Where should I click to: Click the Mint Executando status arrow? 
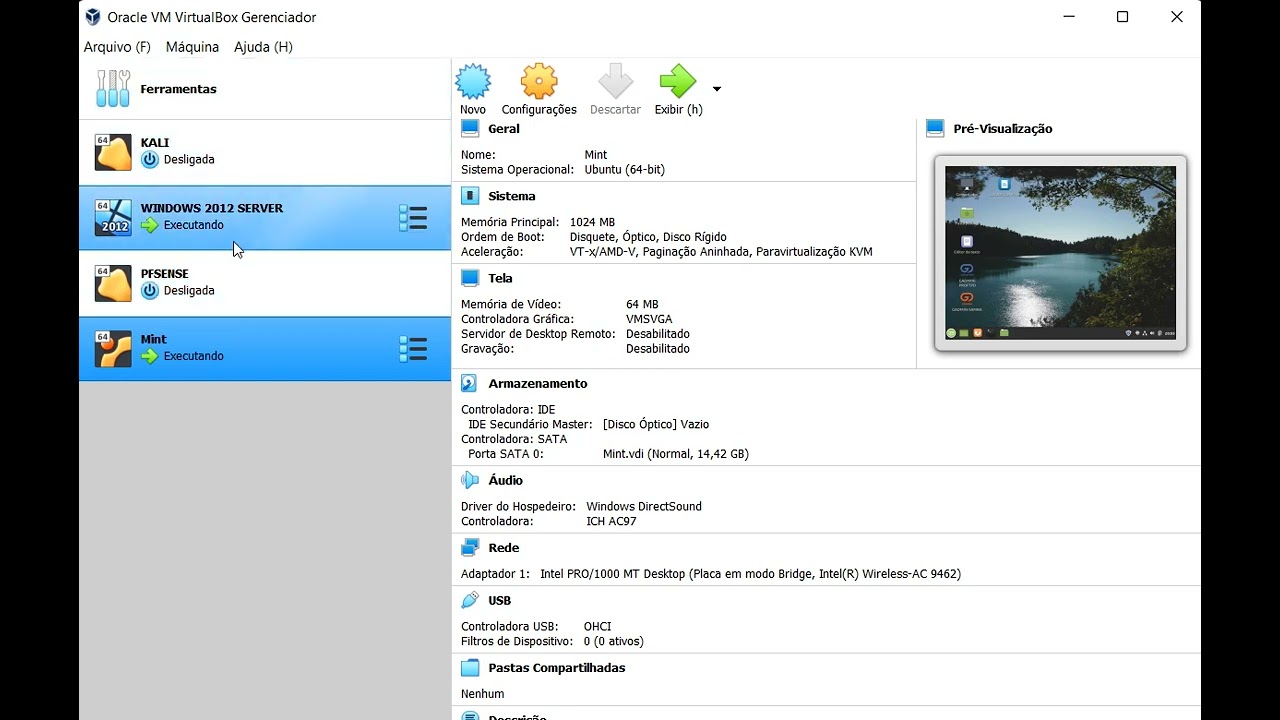[x=150, y=356]
